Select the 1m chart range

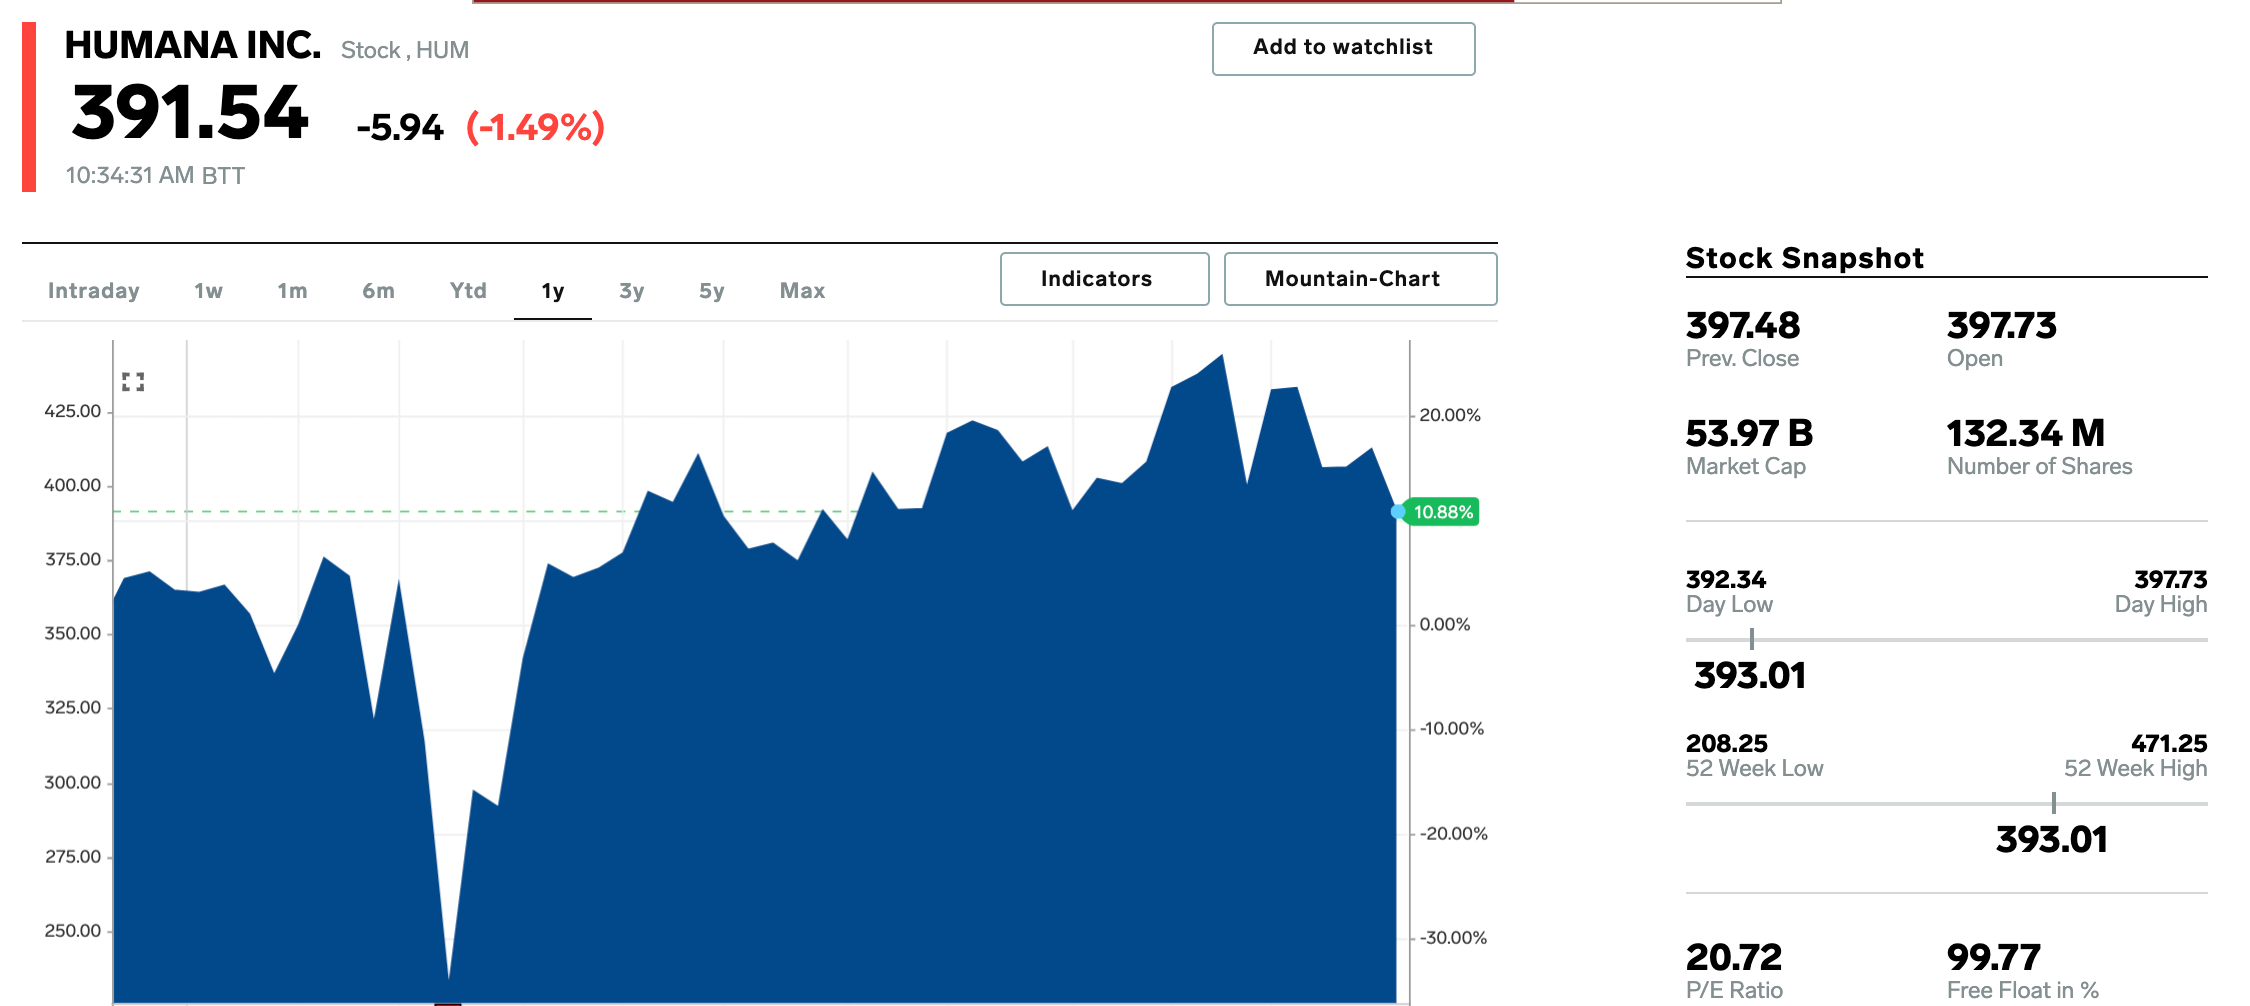tap(292, 291)
